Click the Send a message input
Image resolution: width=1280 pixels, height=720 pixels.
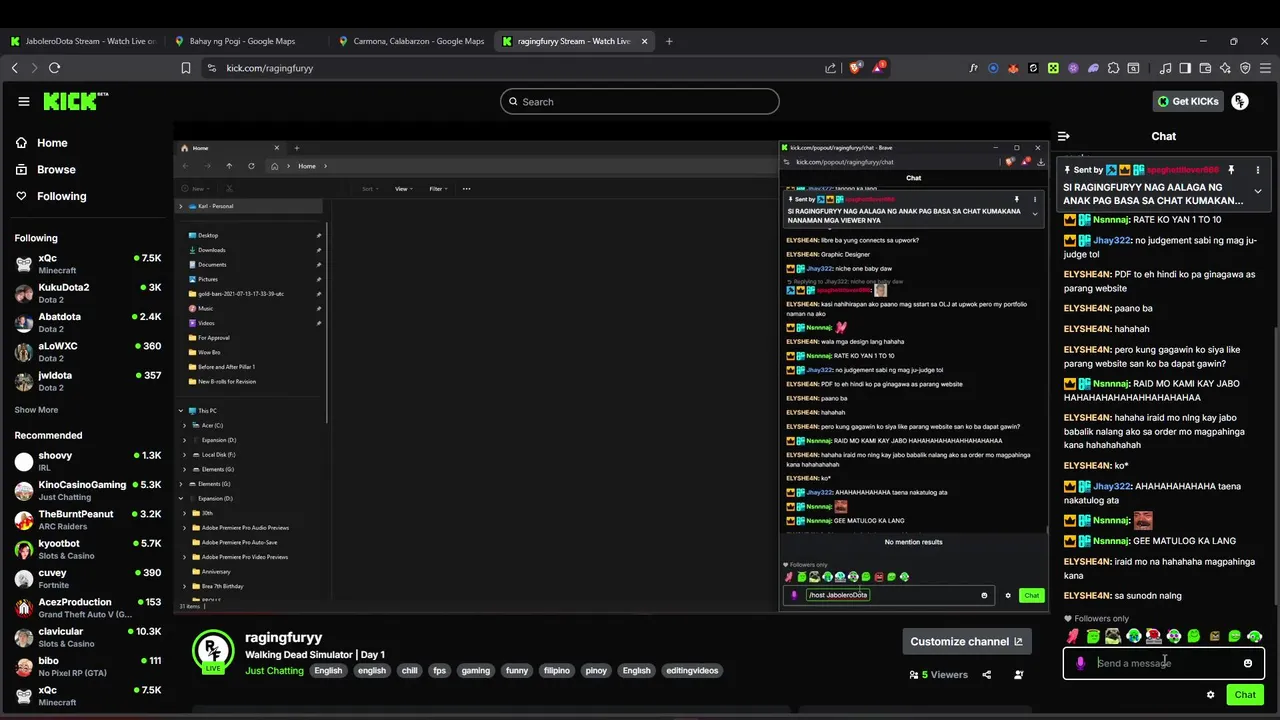click(x=1163, y=663)
